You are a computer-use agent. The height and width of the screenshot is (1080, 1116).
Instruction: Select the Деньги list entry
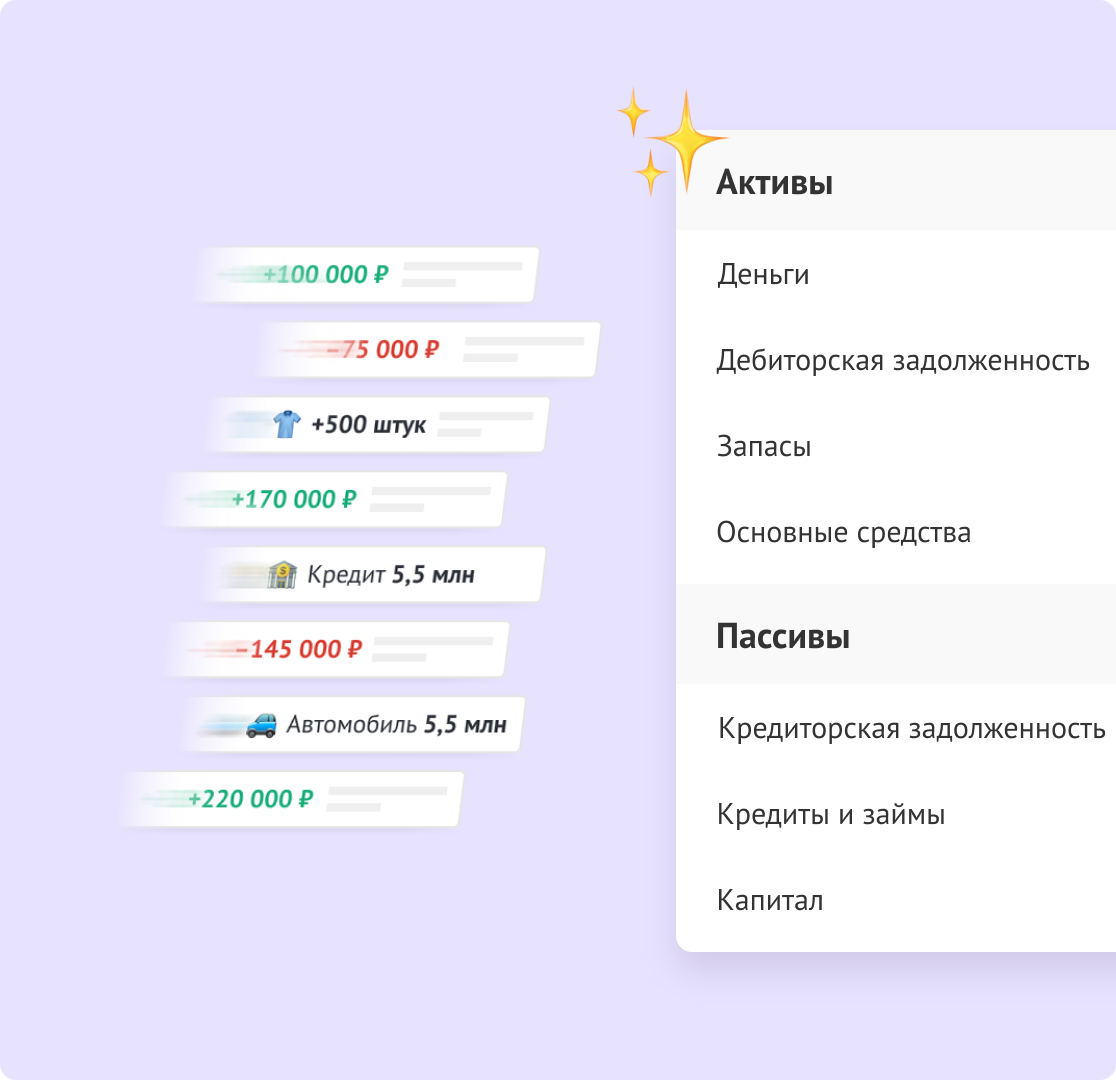(x=764, y=274)
